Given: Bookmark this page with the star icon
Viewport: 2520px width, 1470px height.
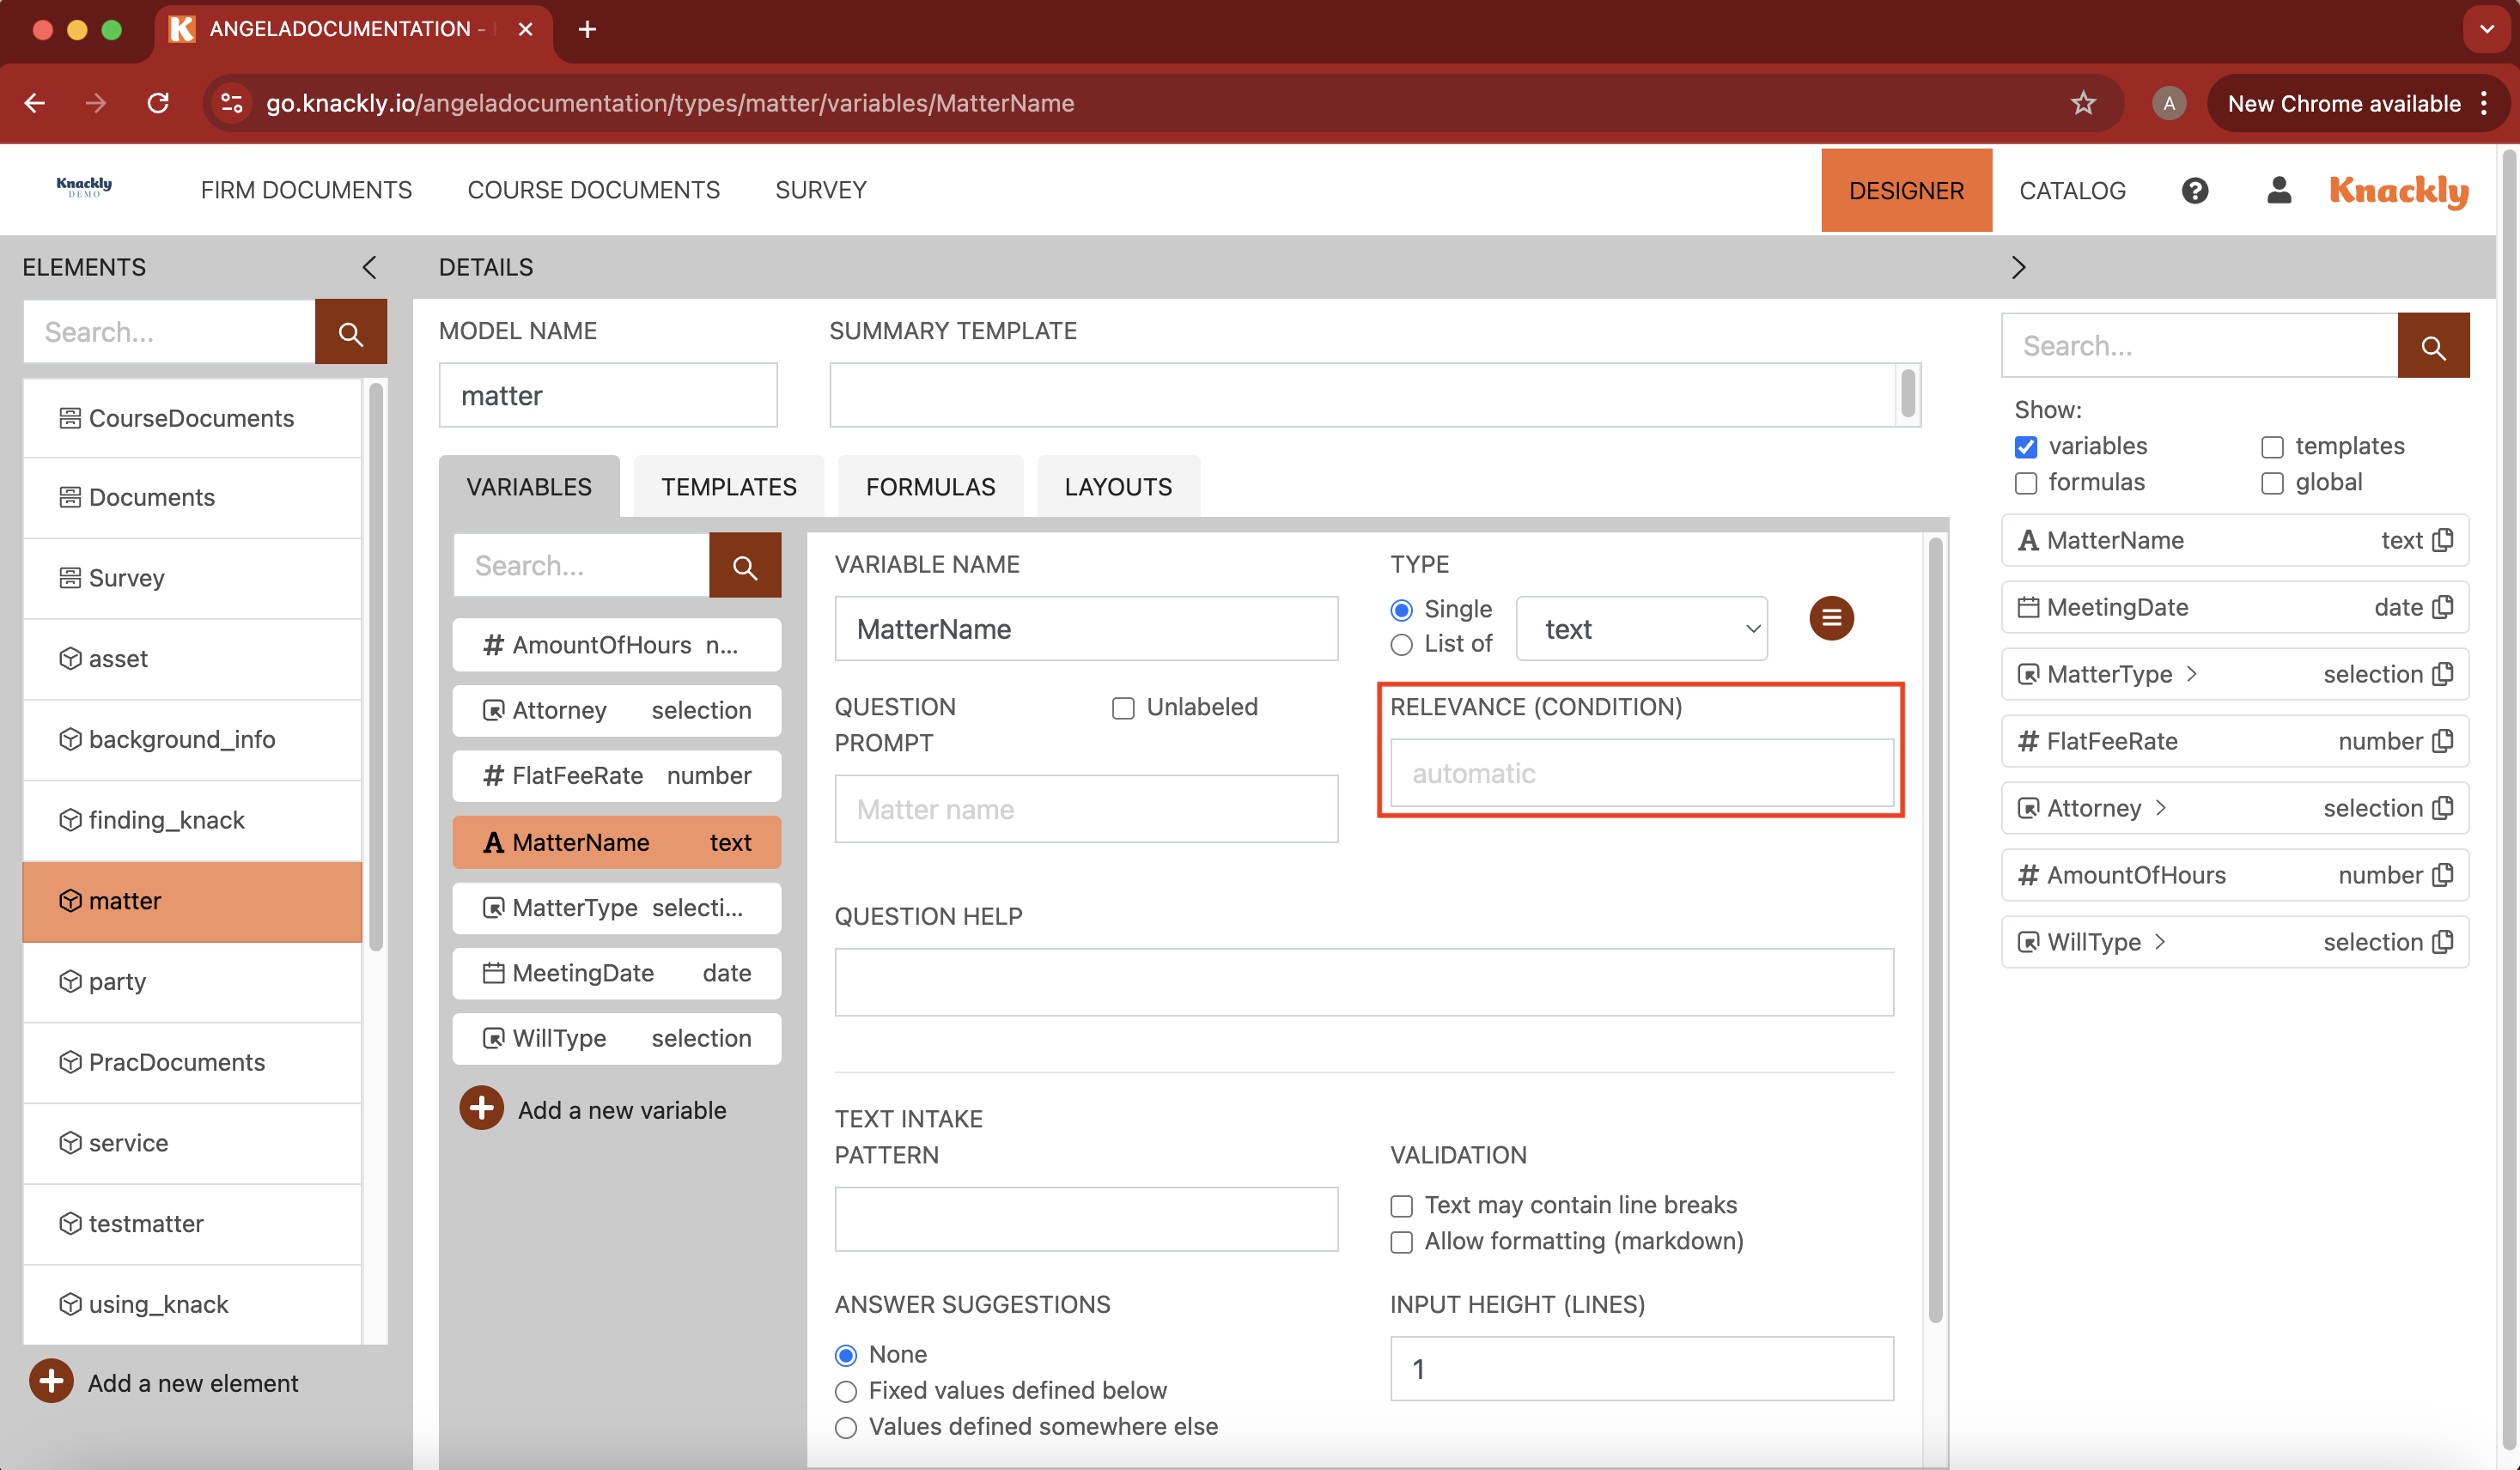Looking at the screenshot, I should tap(2082, 103).
